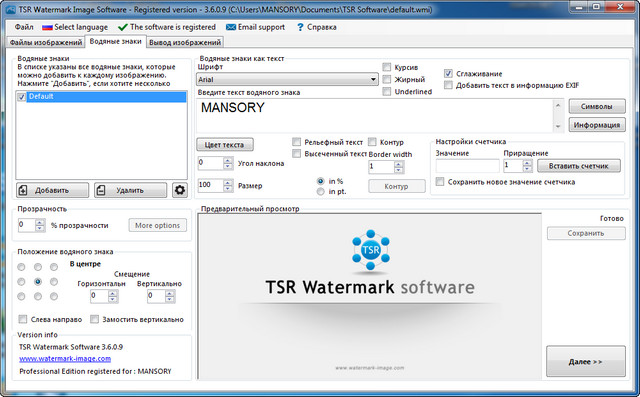Click the Размер value field showing 100

coord(211,185)
